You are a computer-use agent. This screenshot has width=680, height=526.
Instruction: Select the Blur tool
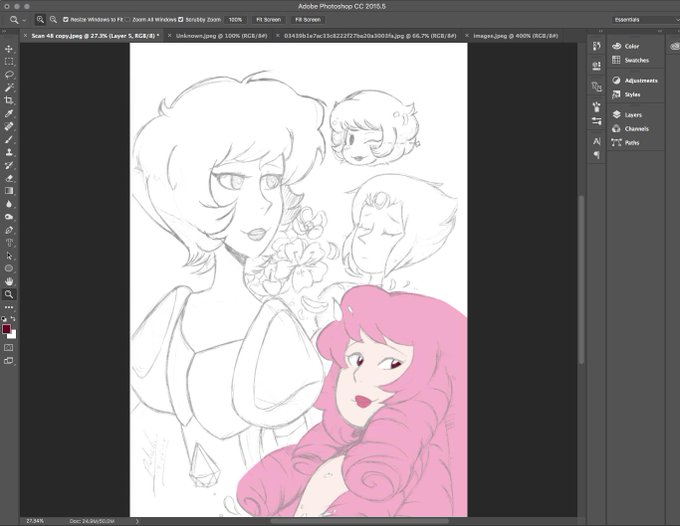click(x=9, y=204)
